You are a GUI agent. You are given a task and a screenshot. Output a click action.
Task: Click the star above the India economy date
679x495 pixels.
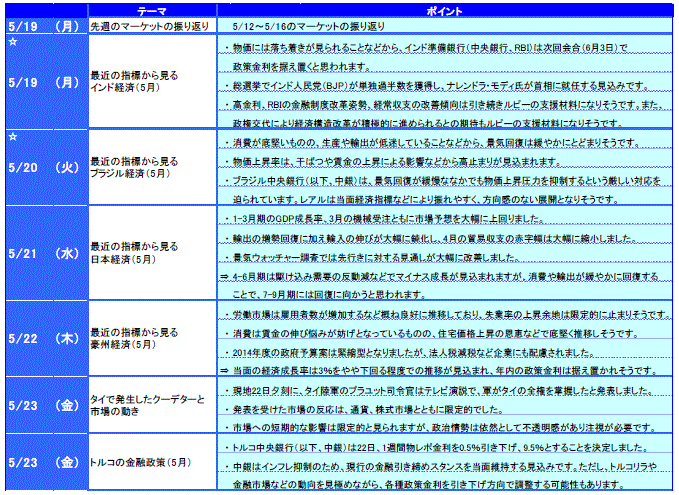pyautogui.click(x=12, y=43)
